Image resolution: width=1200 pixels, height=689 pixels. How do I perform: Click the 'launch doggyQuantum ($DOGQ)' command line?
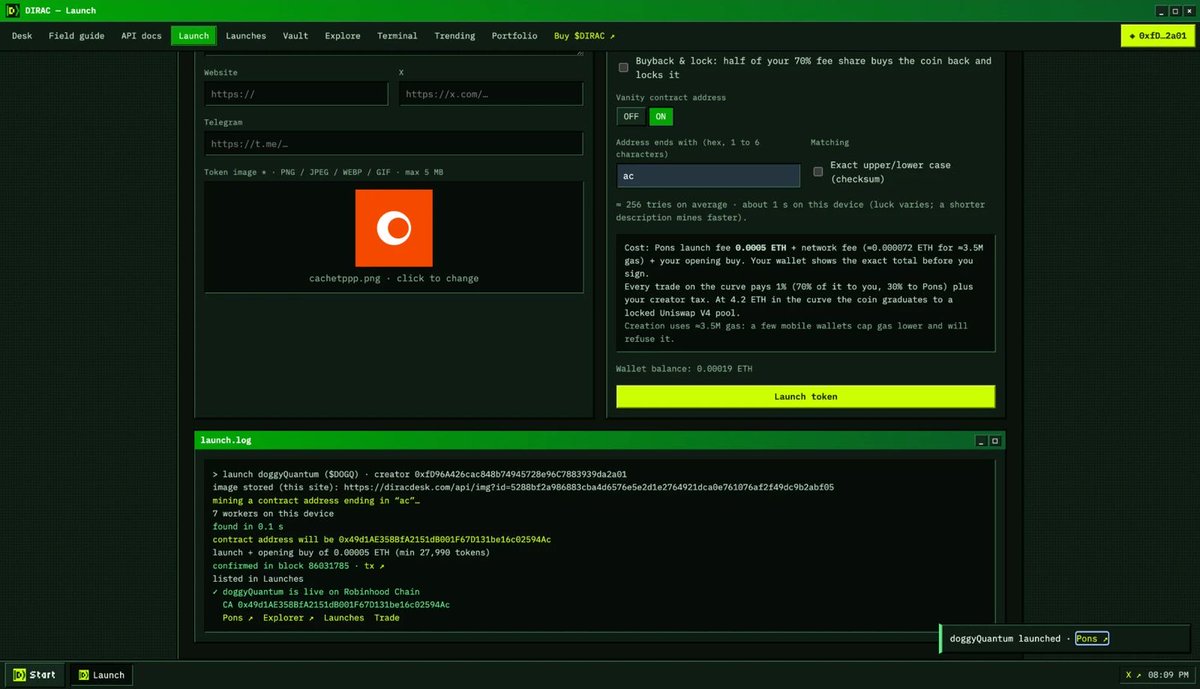pos(420,474)
